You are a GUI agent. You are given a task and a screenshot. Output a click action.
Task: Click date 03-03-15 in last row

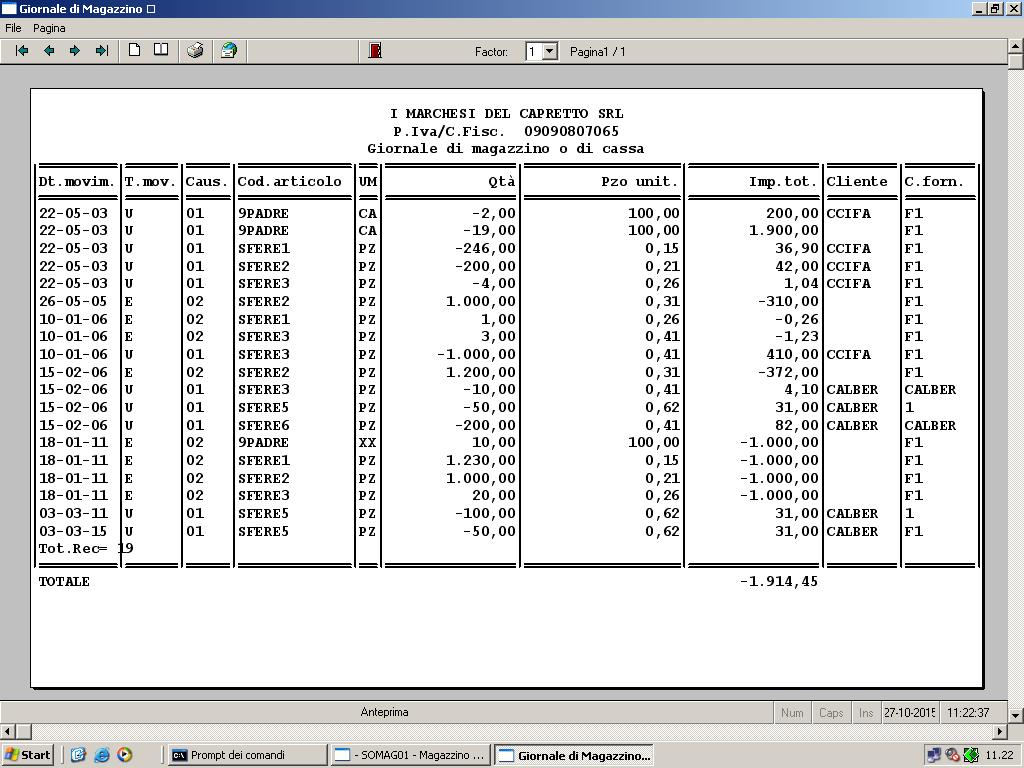click(72, 532)
